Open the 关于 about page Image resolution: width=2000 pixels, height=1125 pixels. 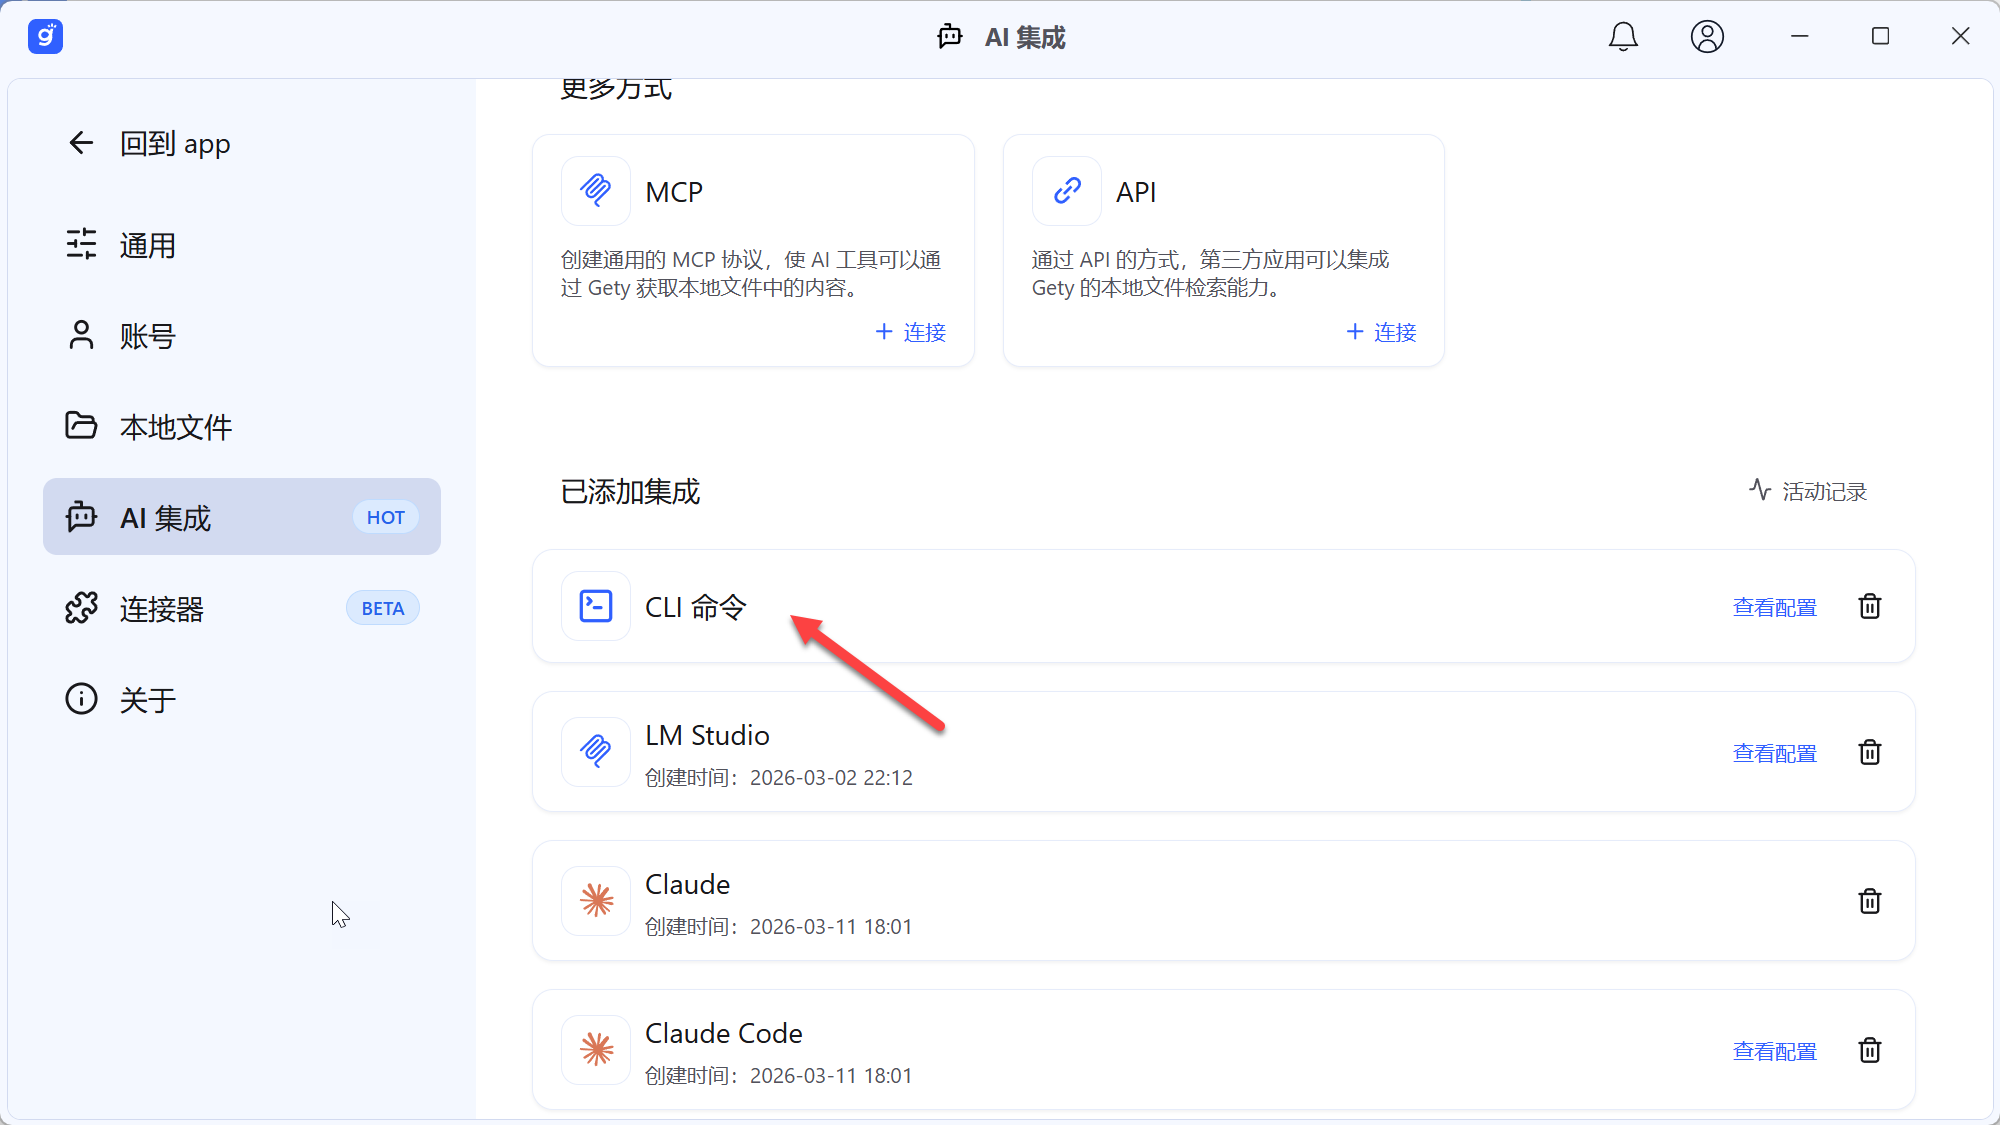(242, 699)
